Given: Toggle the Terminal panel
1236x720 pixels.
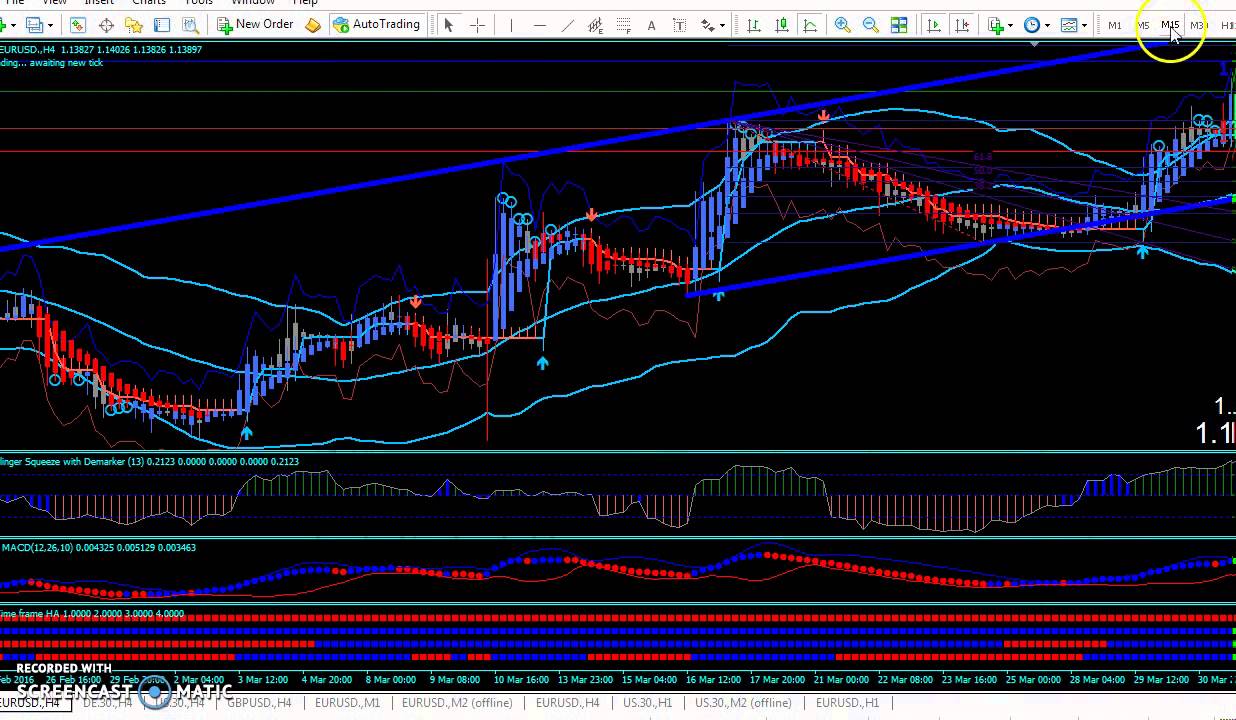Looking at the screenshot, I should 162,25.
